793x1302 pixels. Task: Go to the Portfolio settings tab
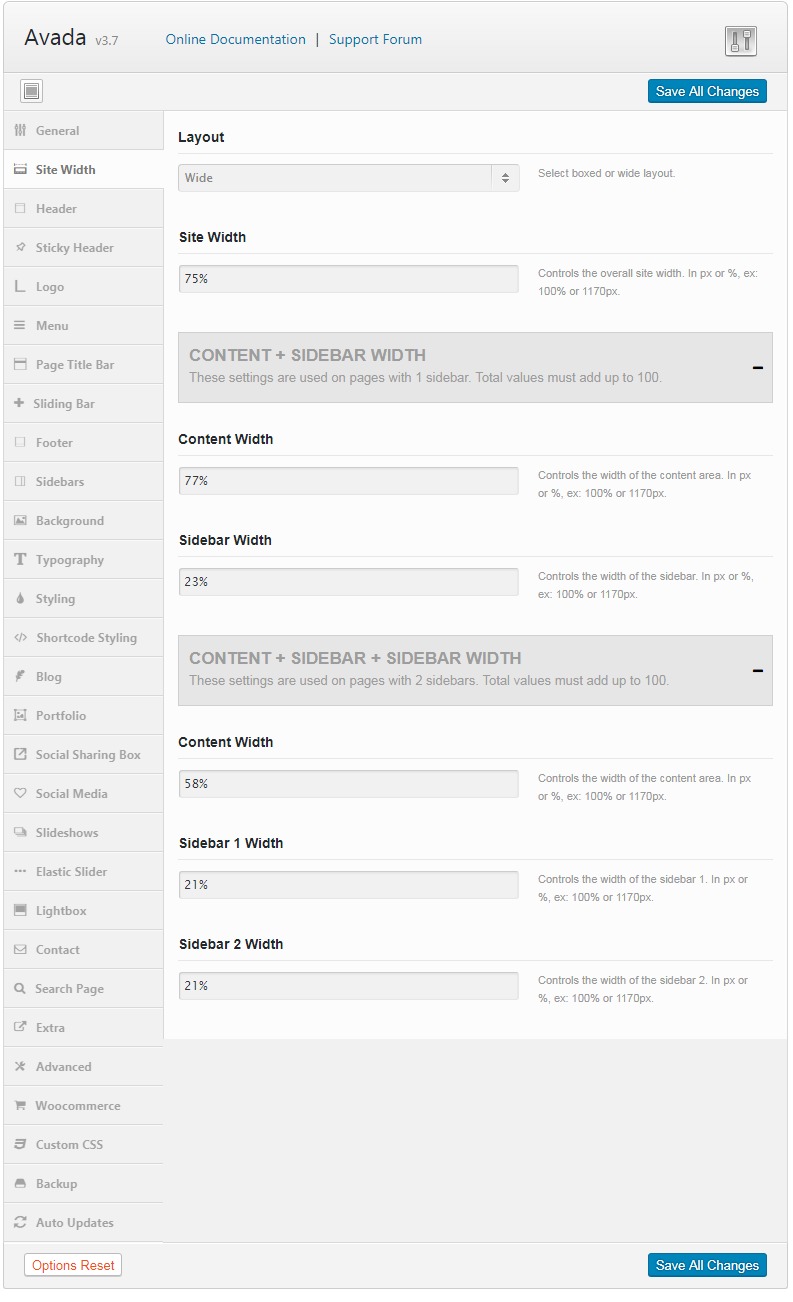[x=84, y=716]
